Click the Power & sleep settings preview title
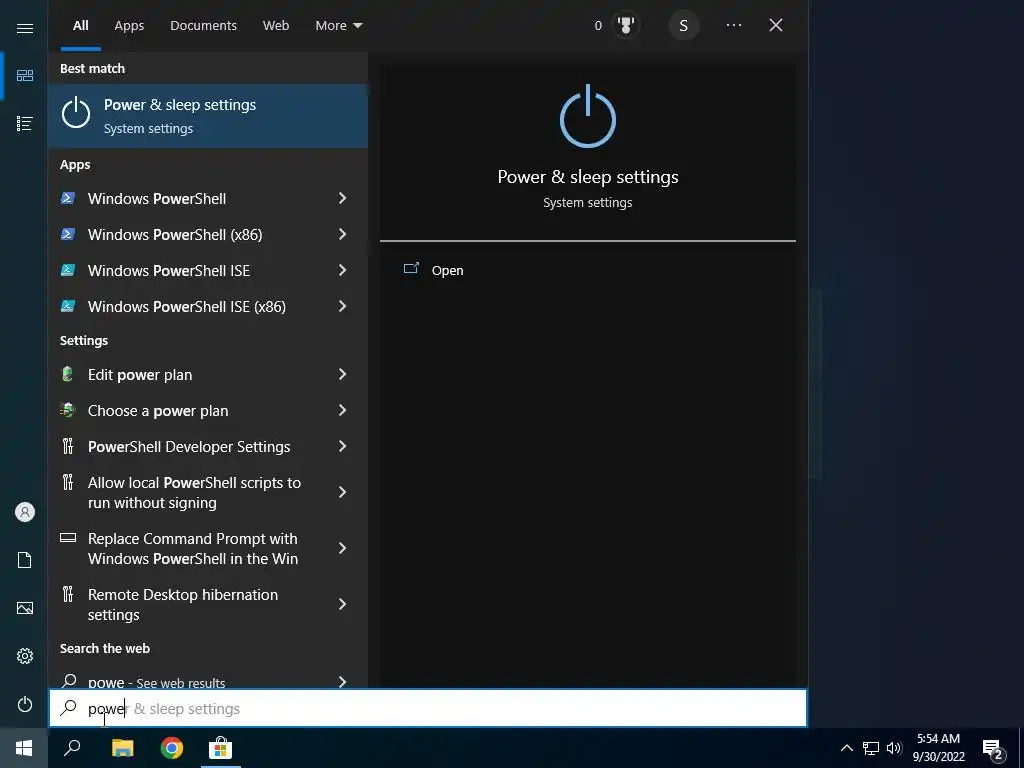Viewport: 1024px width, 768px height. [x=588, y=177]
